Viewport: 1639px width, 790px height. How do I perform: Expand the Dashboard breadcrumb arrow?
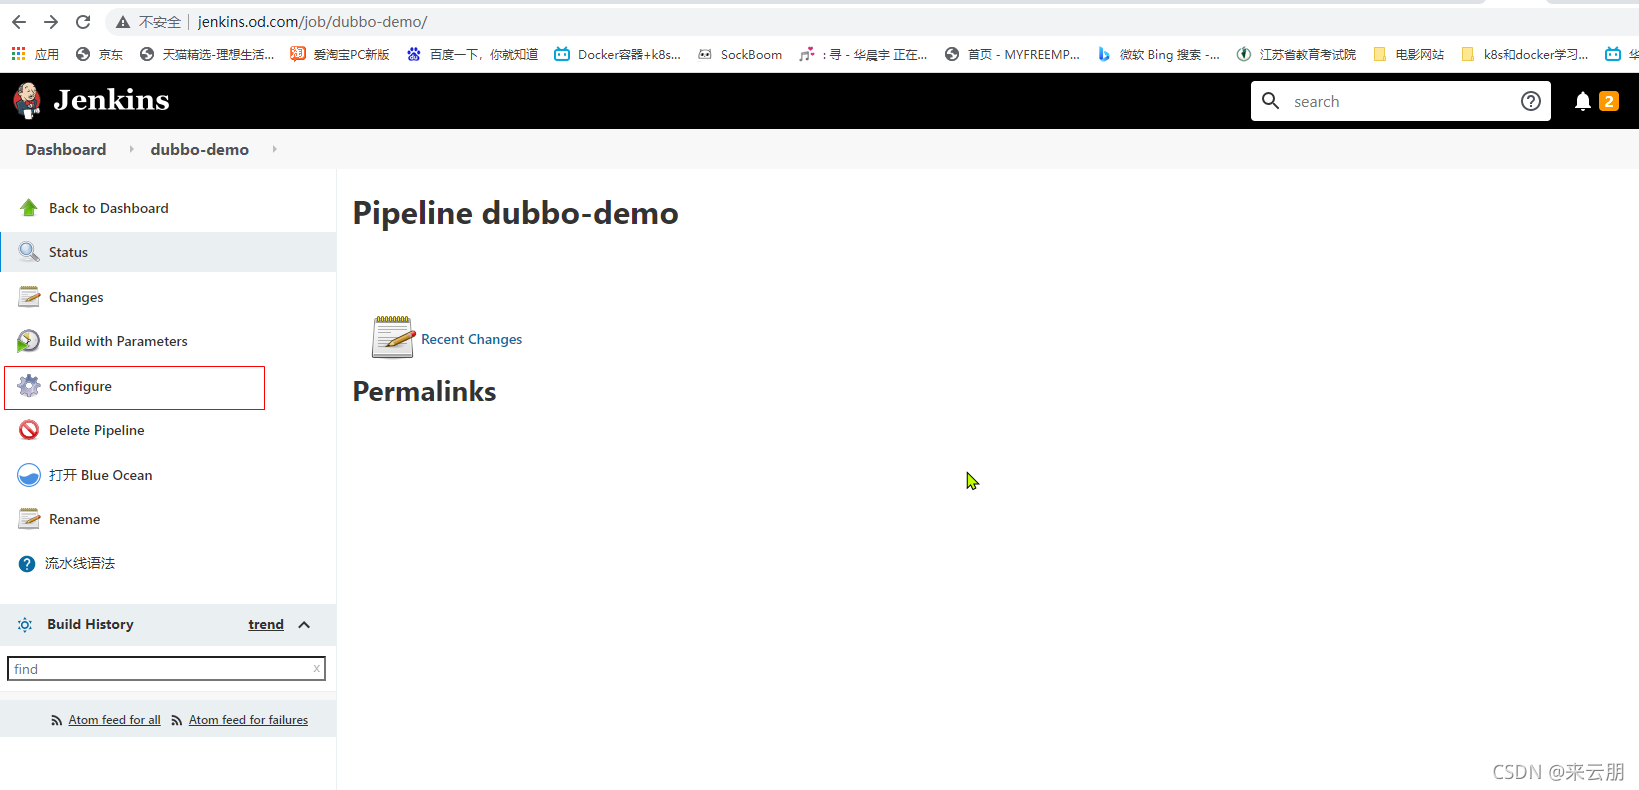point(131,149)
